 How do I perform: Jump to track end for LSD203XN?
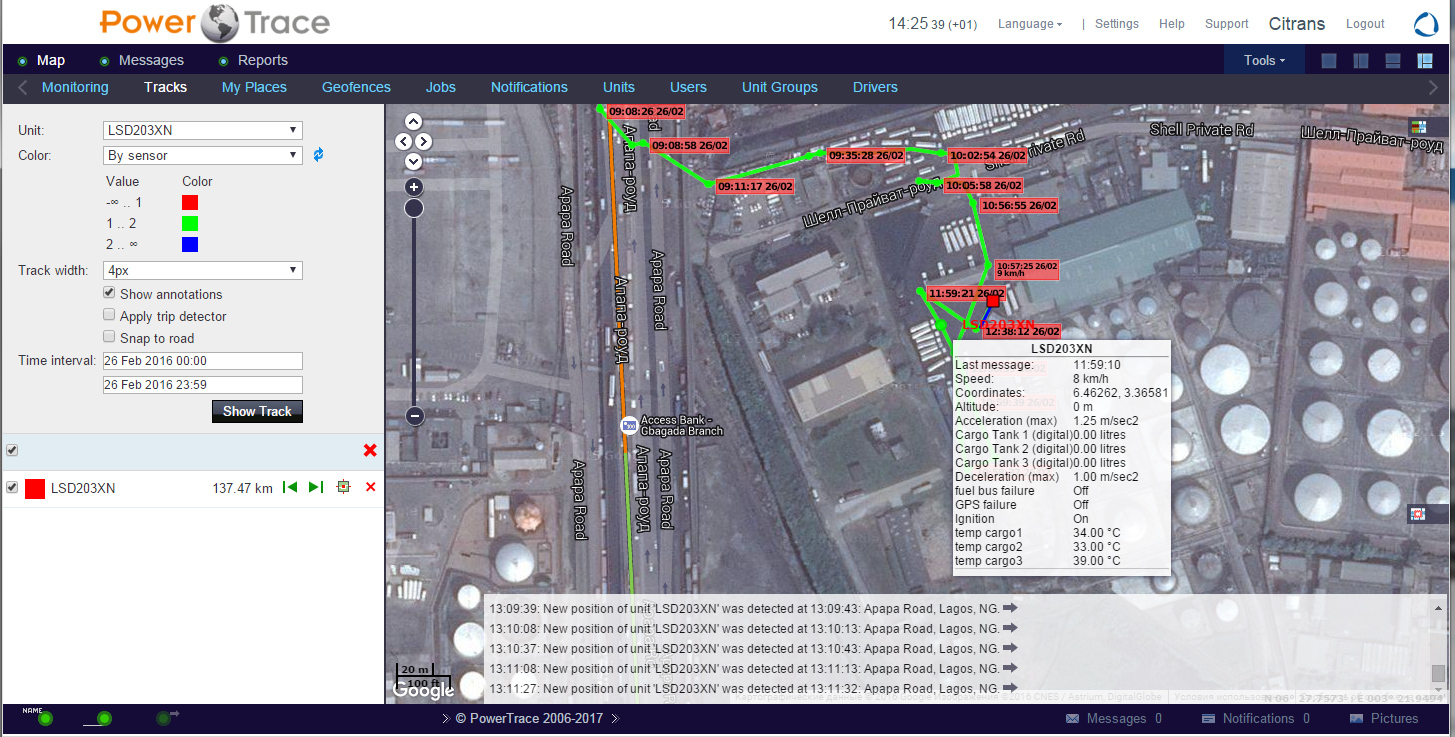[x=316, y=487]
